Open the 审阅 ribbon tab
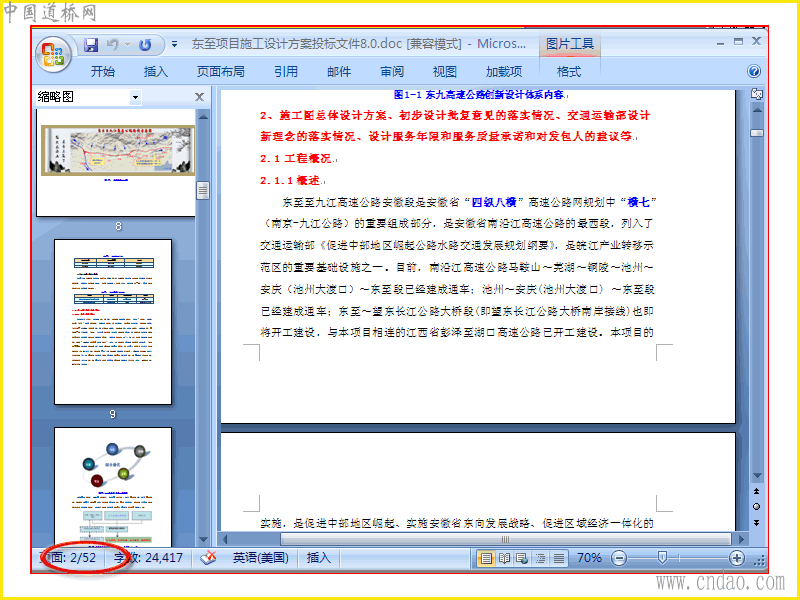800x600 pixels. (392, 71)
